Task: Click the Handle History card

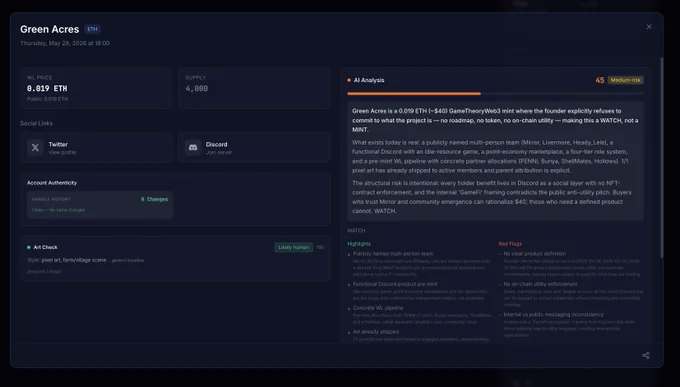Action: pyautogui.click(x=100, y=204)
